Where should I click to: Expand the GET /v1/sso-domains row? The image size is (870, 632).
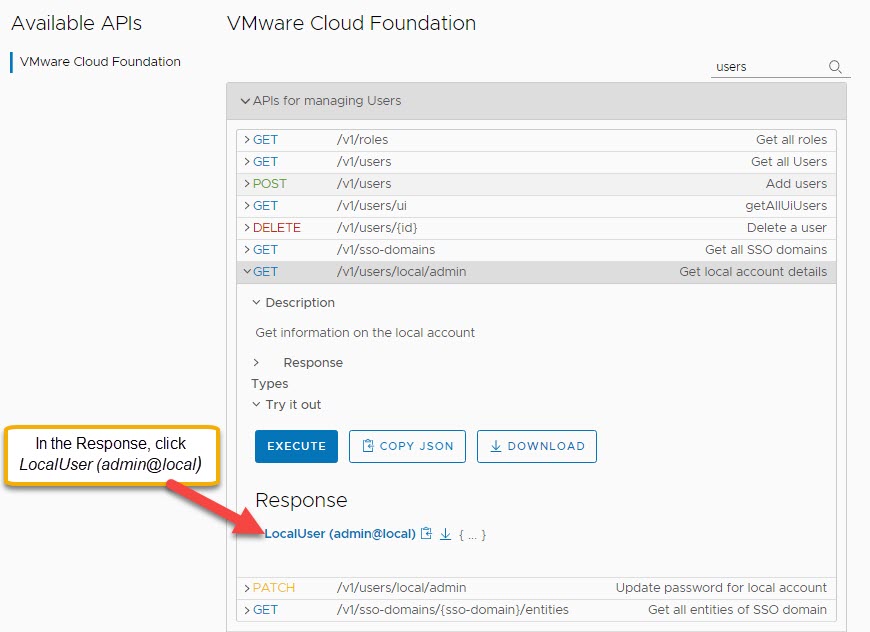247,250
